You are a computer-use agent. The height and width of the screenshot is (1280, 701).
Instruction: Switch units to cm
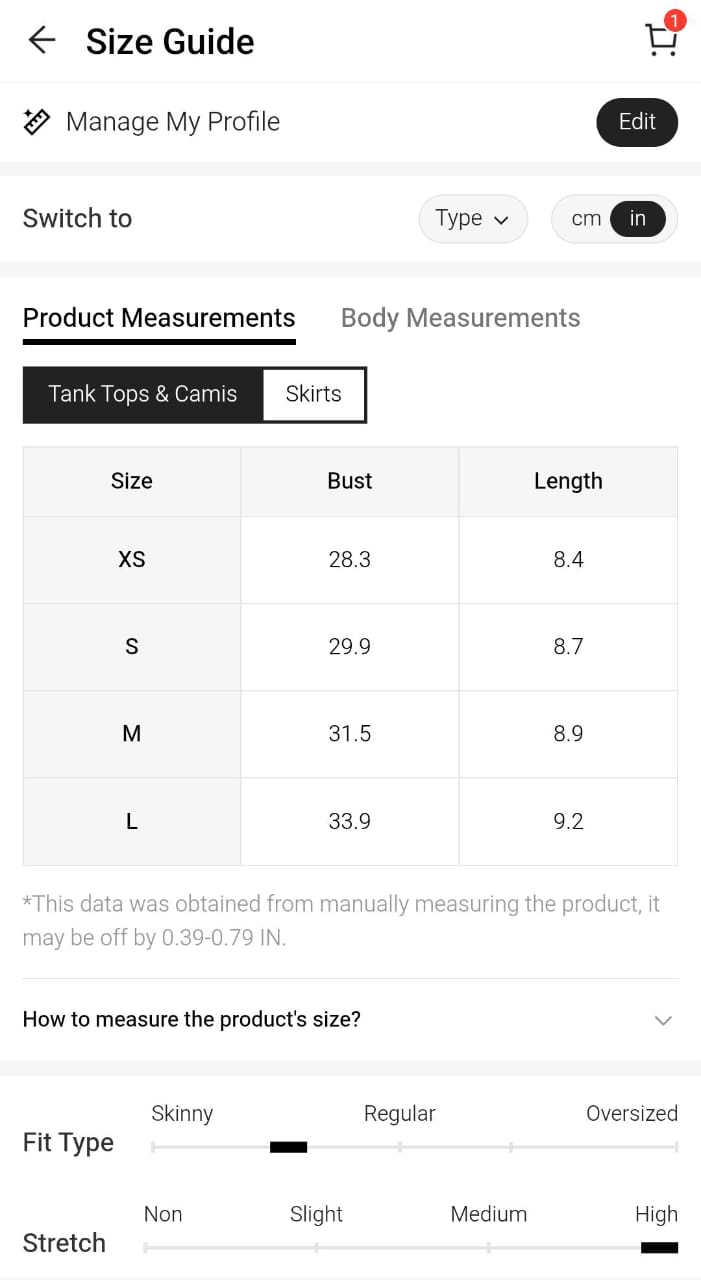coord(585,219)
